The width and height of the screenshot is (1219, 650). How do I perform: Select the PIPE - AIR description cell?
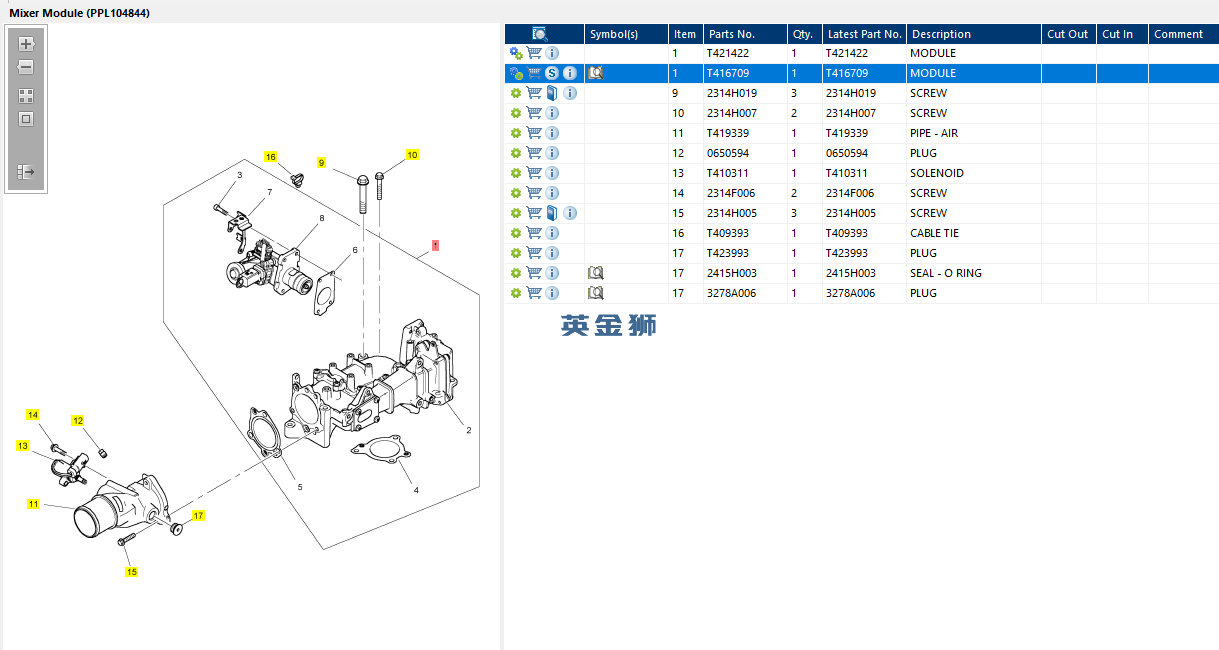(x=974, y=133)
